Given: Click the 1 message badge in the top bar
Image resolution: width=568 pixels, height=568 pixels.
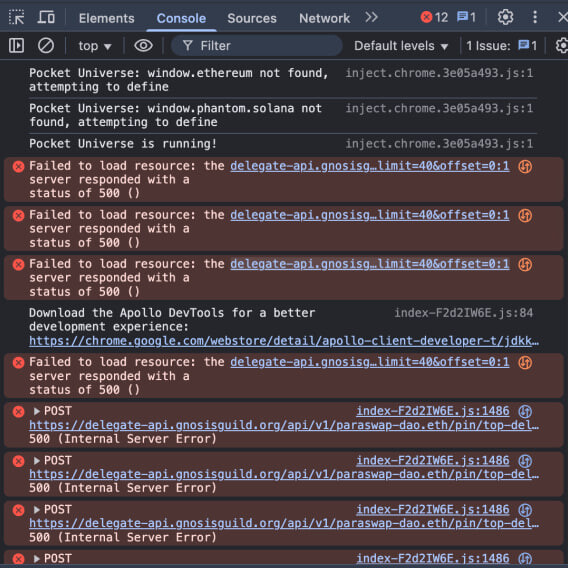Looking at the screenshot, I should click(466, 17).
